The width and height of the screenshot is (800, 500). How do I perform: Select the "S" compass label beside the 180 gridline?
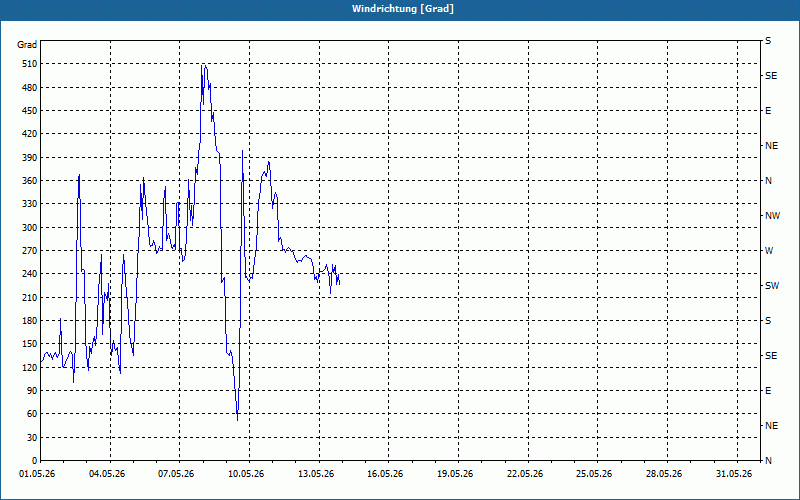coord(768,321)
